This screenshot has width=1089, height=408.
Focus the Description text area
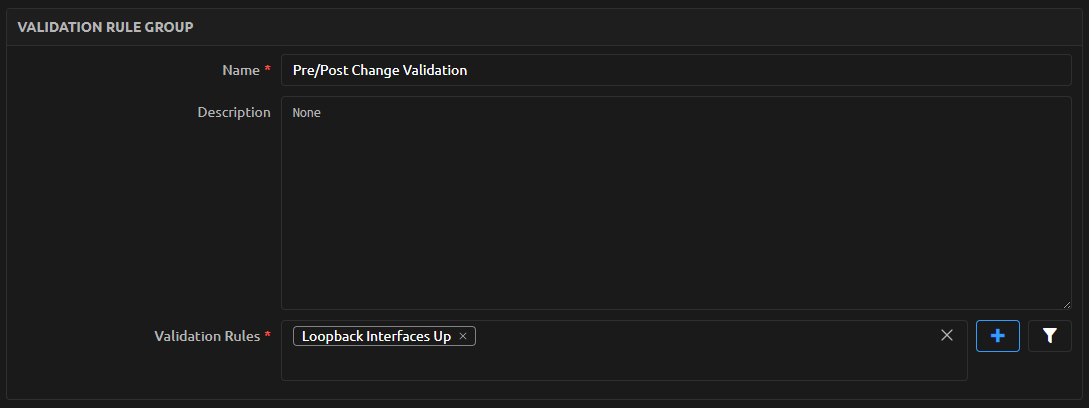(675, 200)
